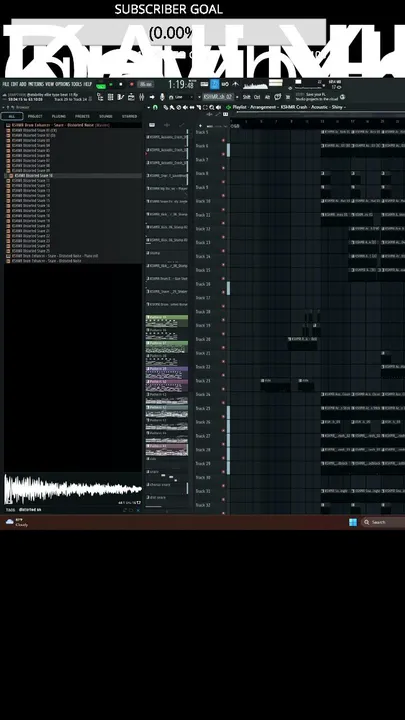405x720 pixels.
Task: Mute Track 14 in the playlist
Action: pyautogui.click(x=224, y=264)
